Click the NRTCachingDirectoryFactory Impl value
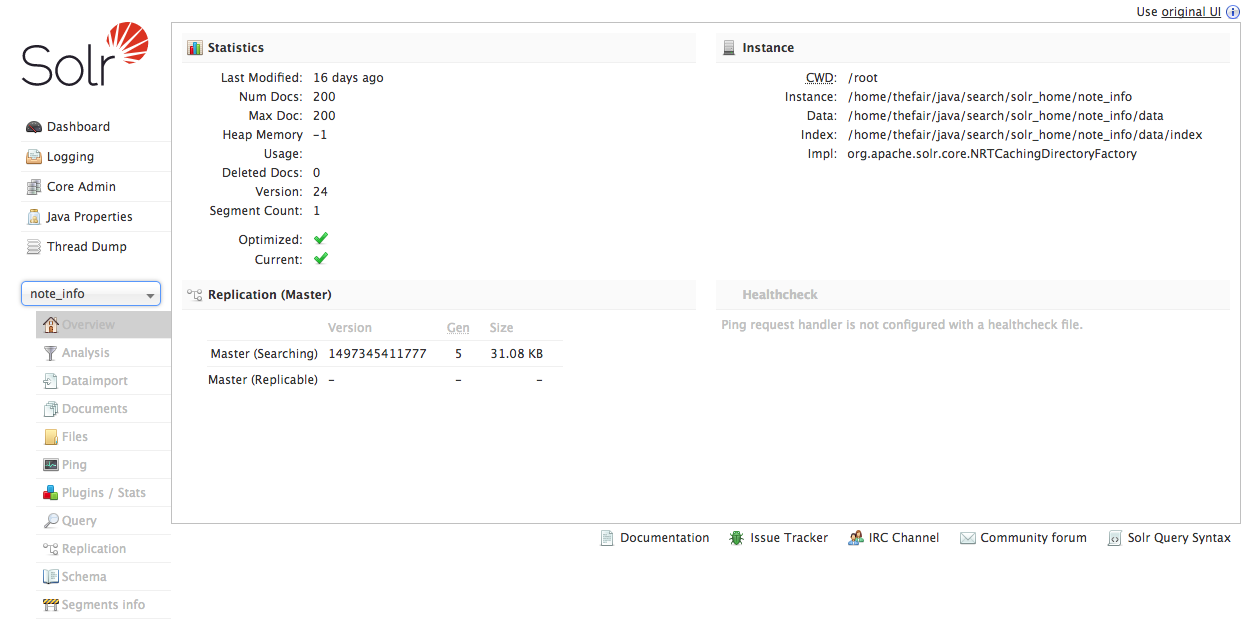This screenshot has height=643, width=1258. point(992,154)
